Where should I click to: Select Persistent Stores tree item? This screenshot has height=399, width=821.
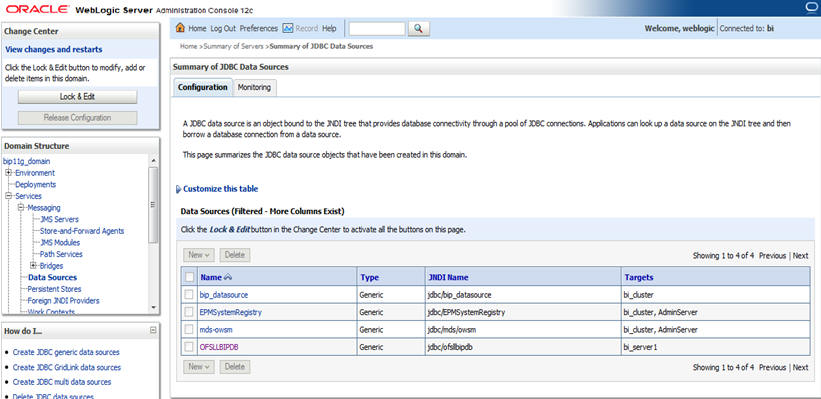click(x=54, y=289)
